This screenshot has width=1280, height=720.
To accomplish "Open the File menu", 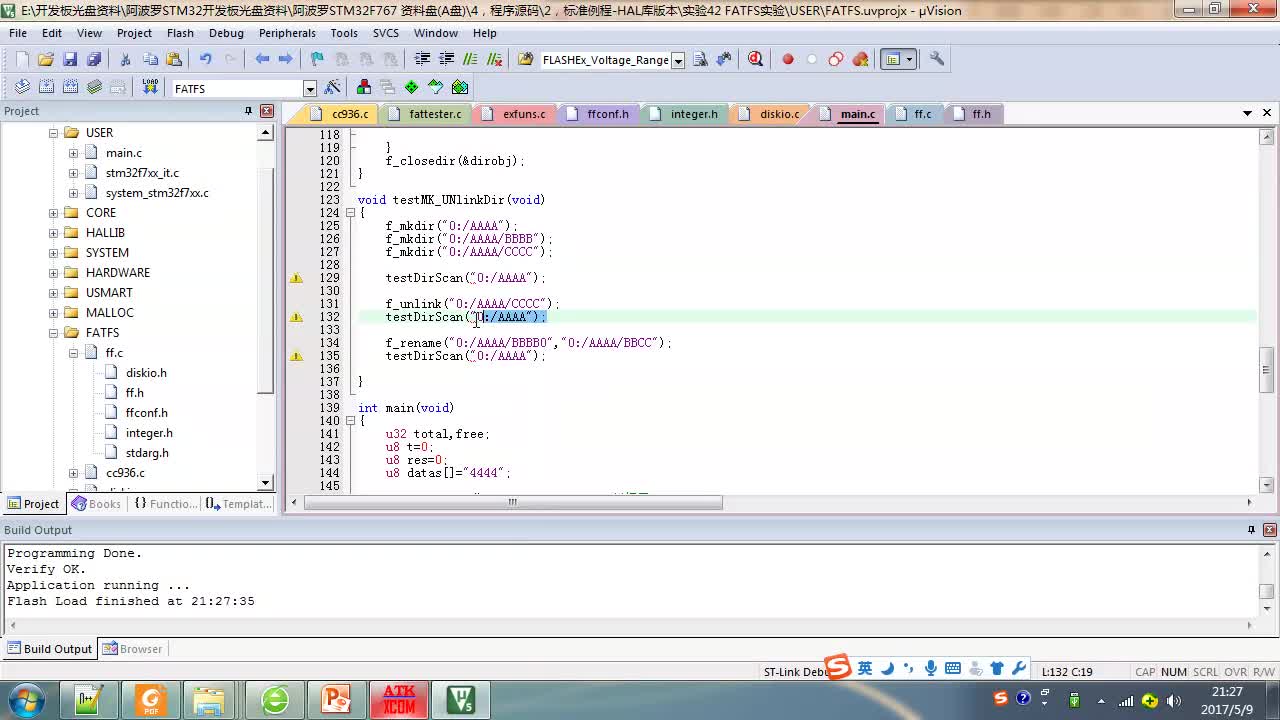I will pos(18,33).
